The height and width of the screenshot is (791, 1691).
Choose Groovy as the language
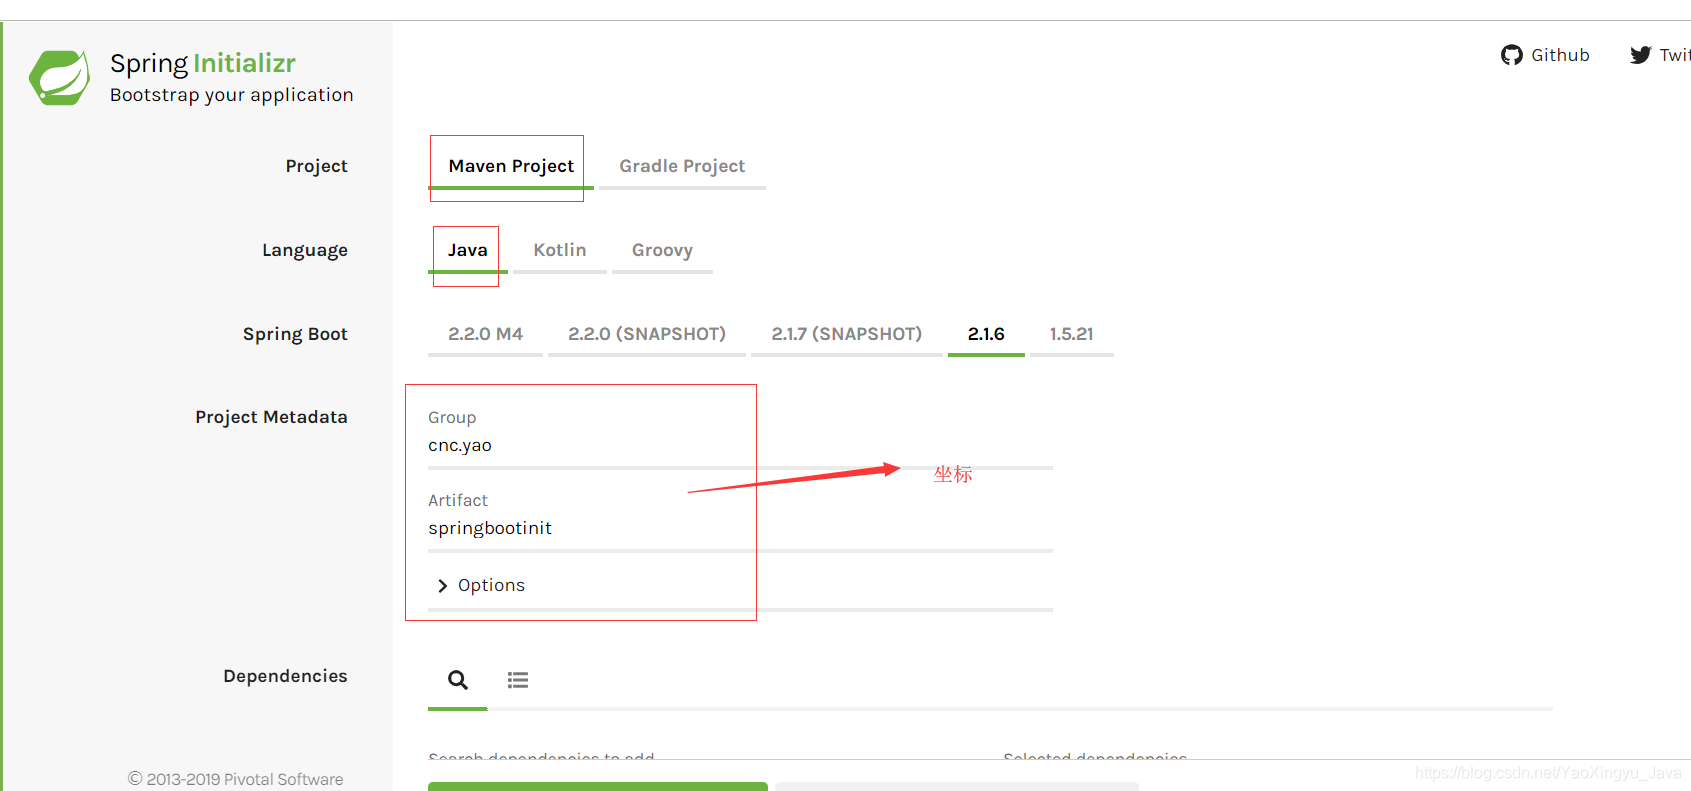pos(662,250)
